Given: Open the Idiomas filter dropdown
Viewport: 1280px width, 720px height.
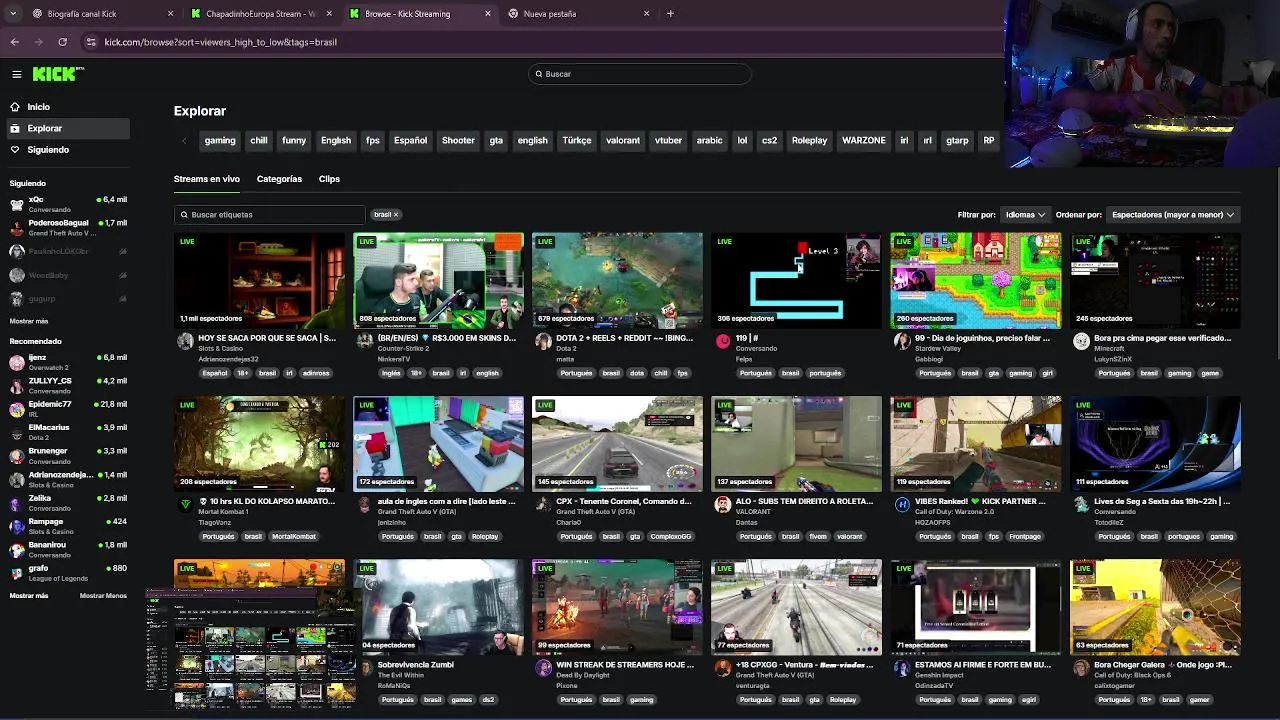Looking at the screenshot, I should 1025,215.
